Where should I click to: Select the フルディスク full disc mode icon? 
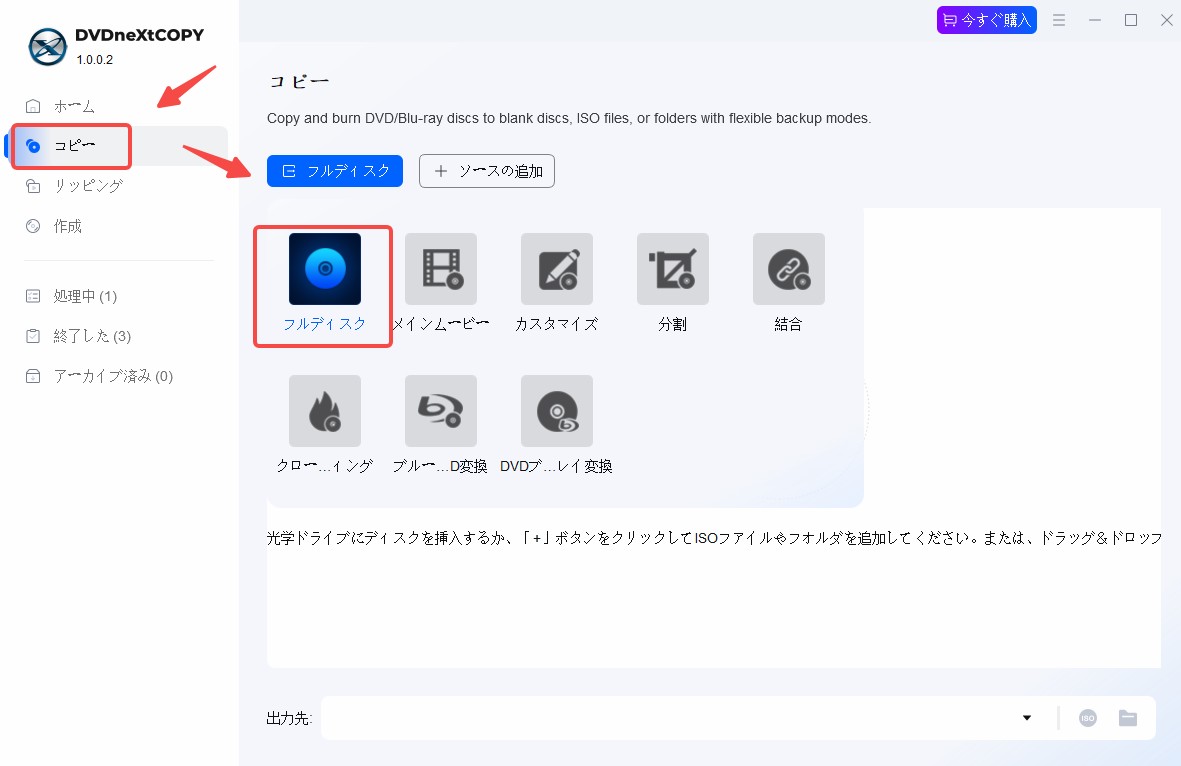click(325, 269)
